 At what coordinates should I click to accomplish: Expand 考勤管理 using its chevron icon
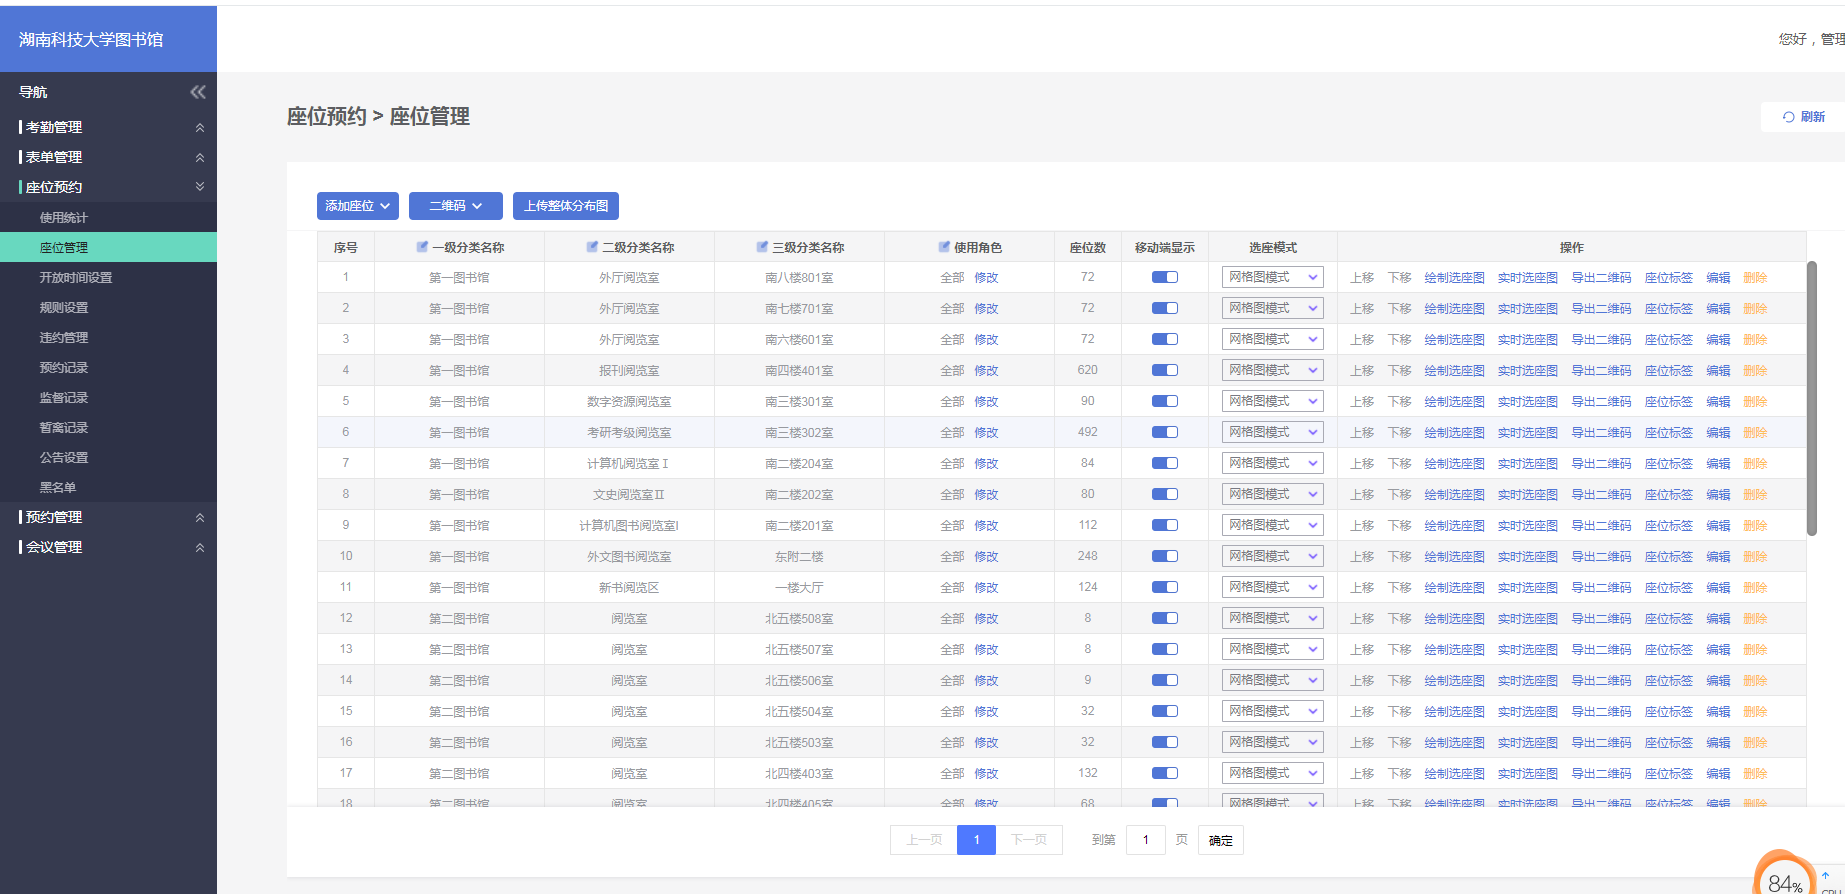click(x=199, y=128)
